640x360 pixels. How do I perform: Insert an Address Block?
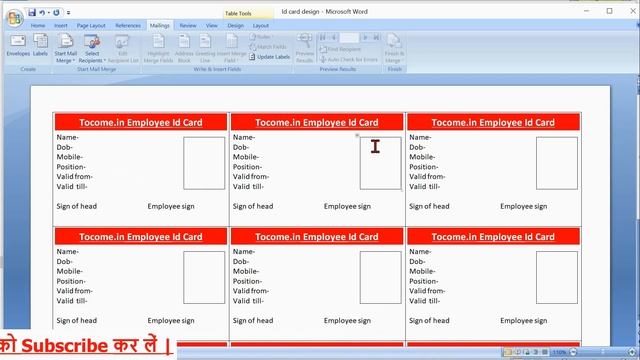pos(184,49)
